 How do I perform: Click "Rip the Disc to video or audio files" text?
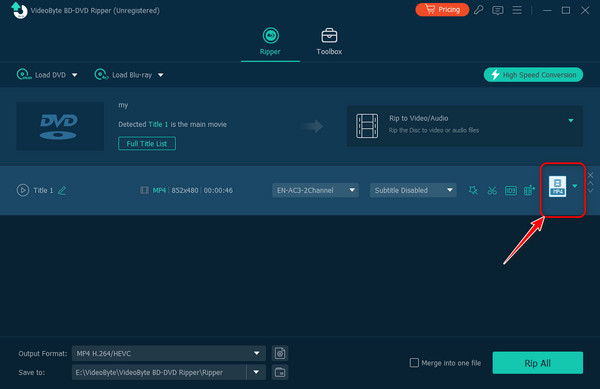tap(434, 130)
